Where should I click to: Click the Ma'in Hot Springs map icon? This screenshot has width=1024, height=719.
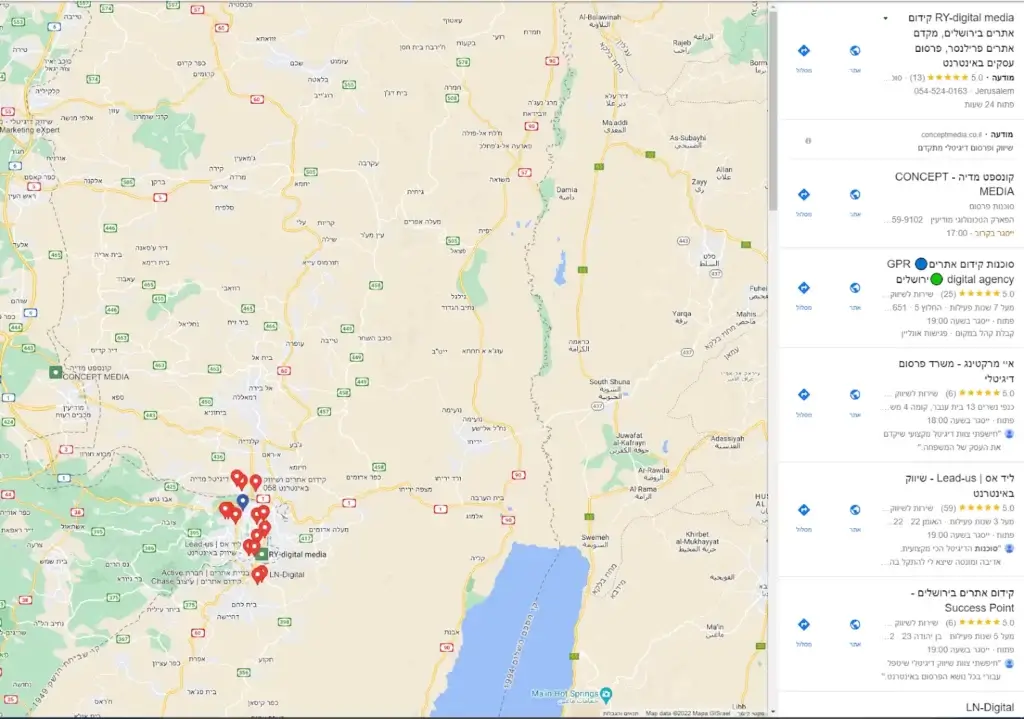[606, 694]
